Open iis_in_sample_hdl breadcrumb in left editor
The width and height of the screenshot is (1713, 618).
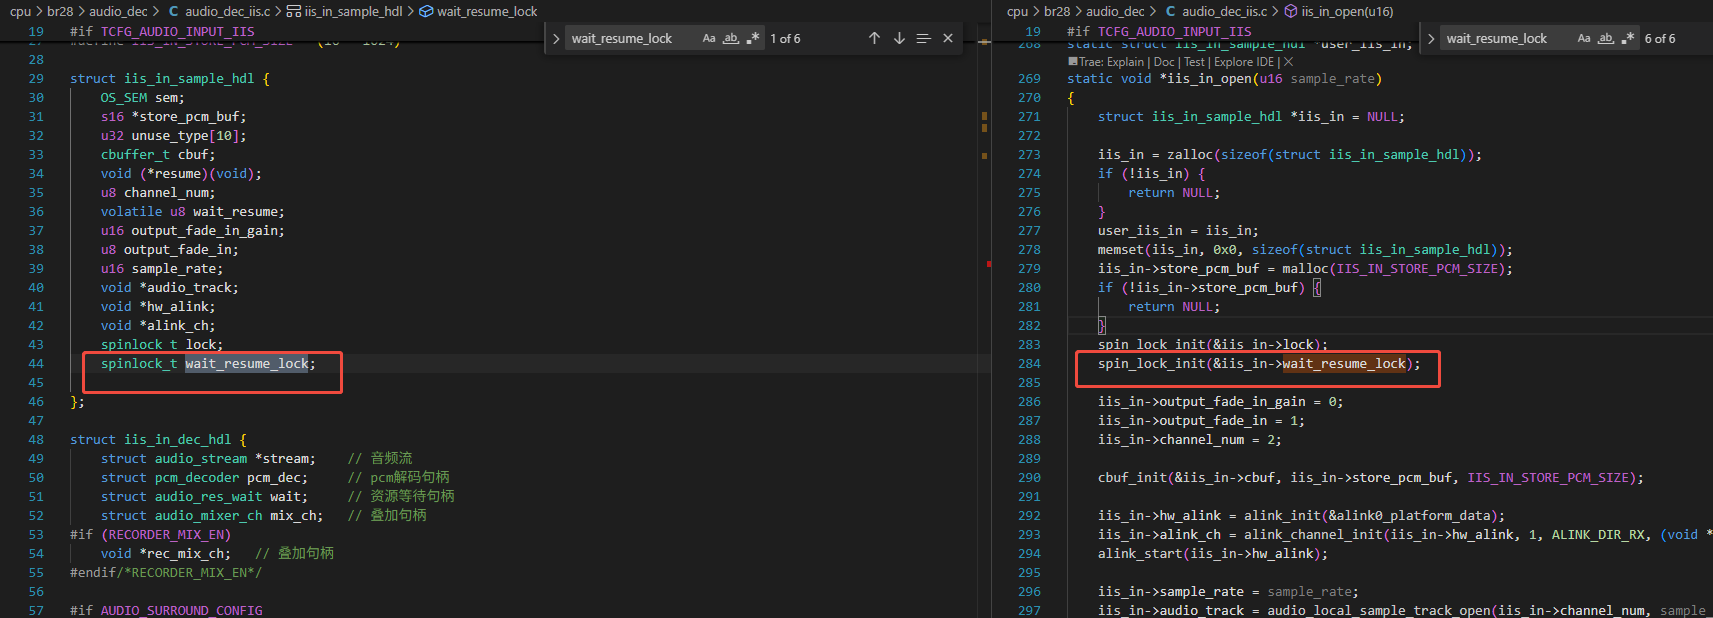[x=344, y=11]
